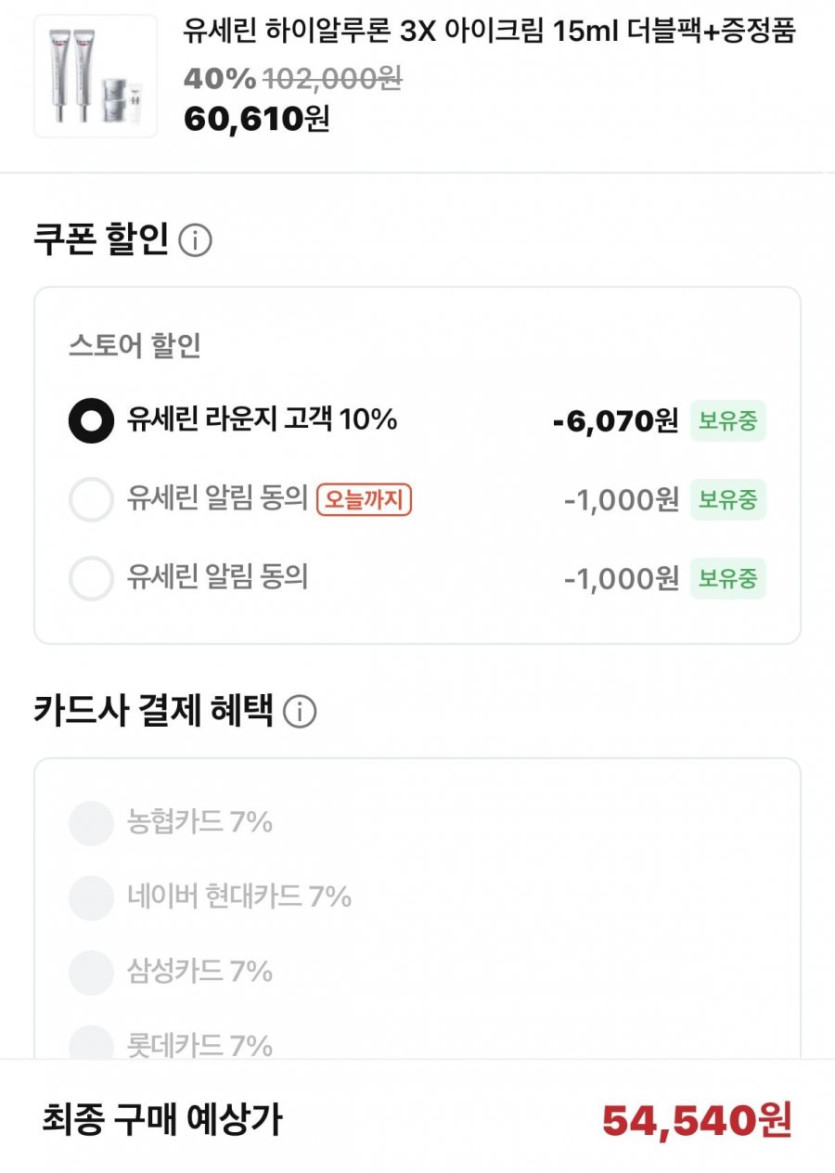Choose the 유세린 알림 동의 coupon marked 오늘까지

(91, 499)
